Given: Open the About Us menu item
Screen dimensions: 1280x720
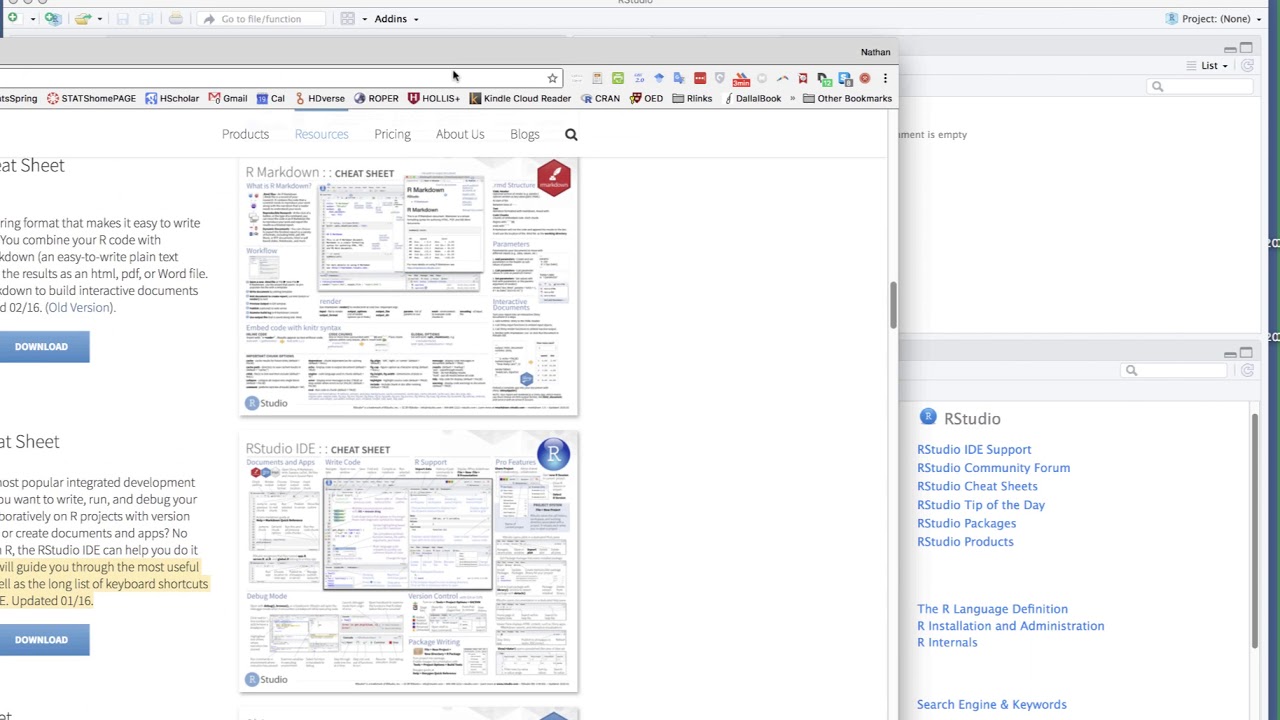Looking at the screenshot, I should coord(460,134).
